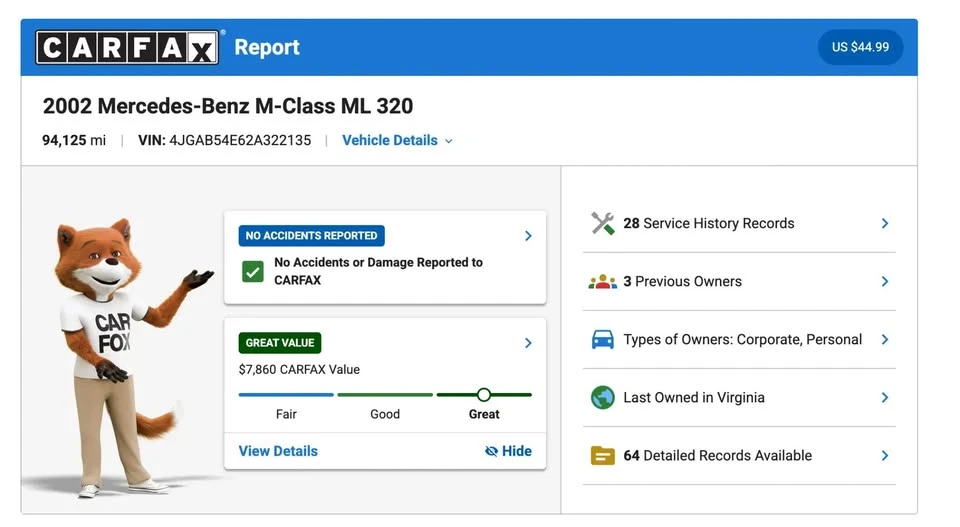Click the previous owners people icon
960x527 pixels.
click(x=602, y=282)
